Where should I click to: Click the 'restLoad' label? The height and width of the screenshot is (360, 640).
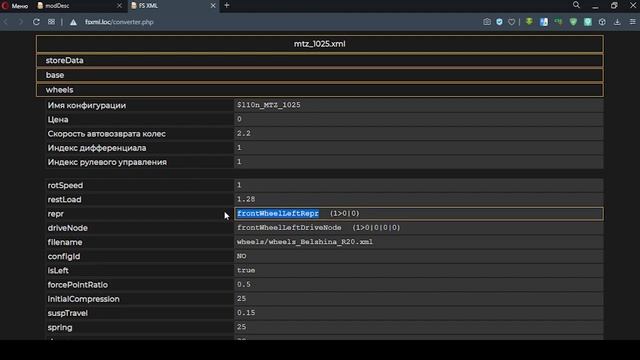(x=64, y=200)
